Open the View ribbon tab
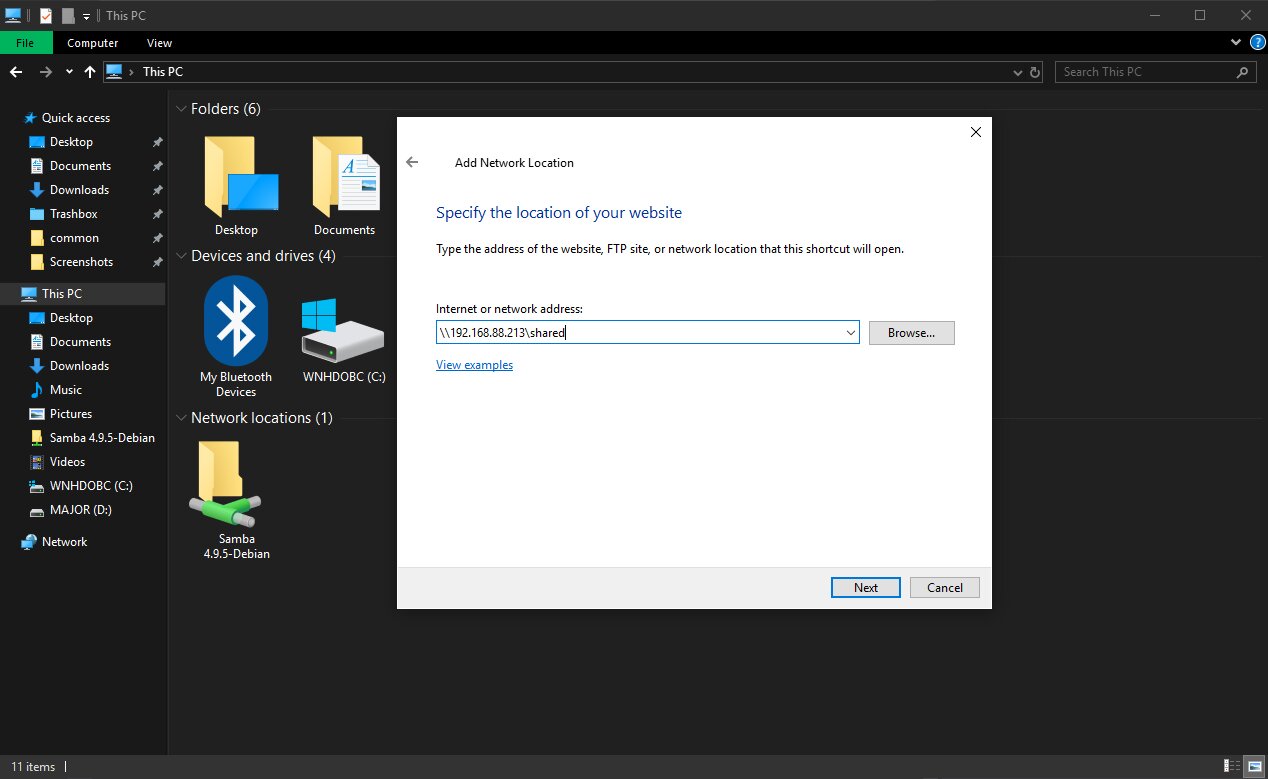The image size is (1268, 779). [159, 43]
